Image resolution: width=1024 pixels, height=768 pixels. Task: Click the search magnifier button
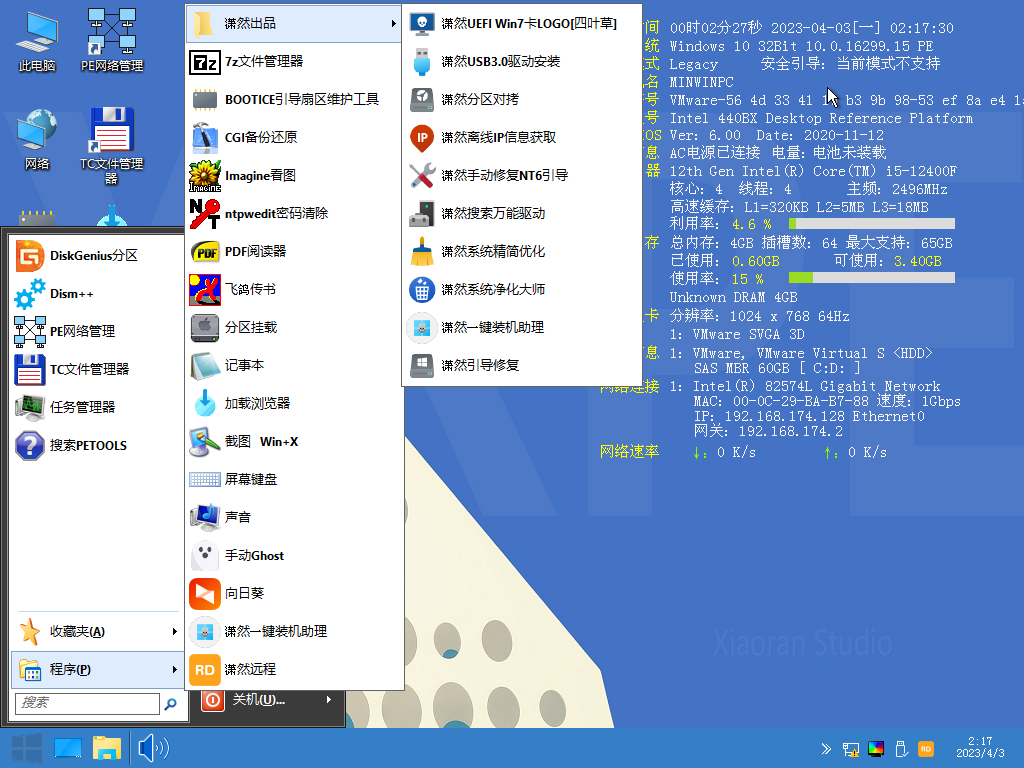171,703
